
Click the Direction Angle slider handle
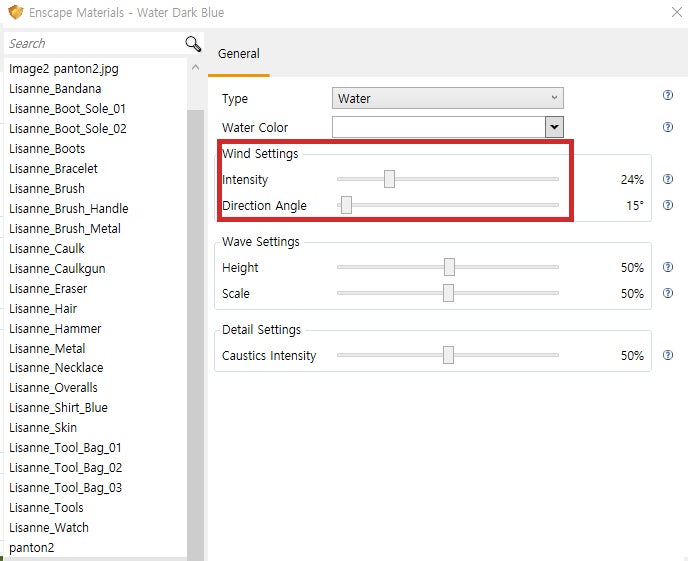point(346,205)
